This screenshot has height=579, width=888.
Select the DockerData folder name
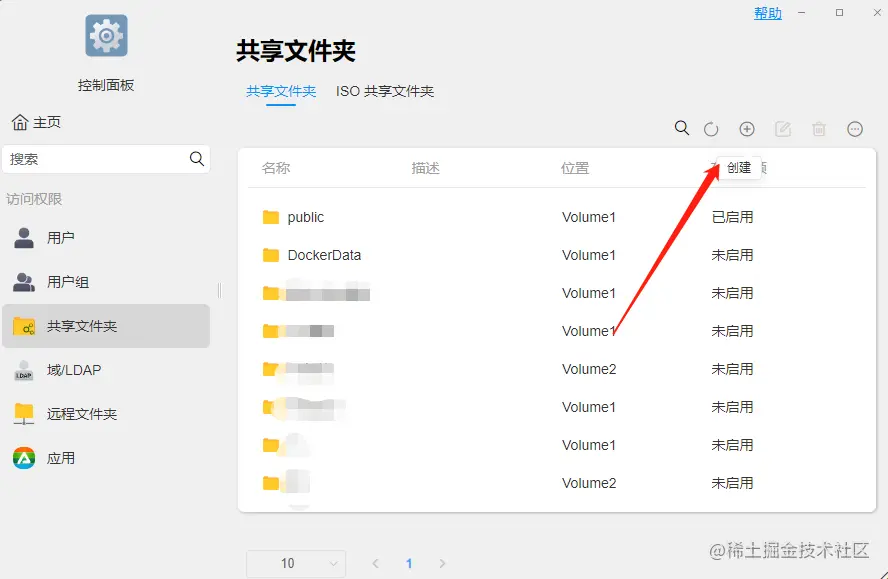[x=324, y=255]
